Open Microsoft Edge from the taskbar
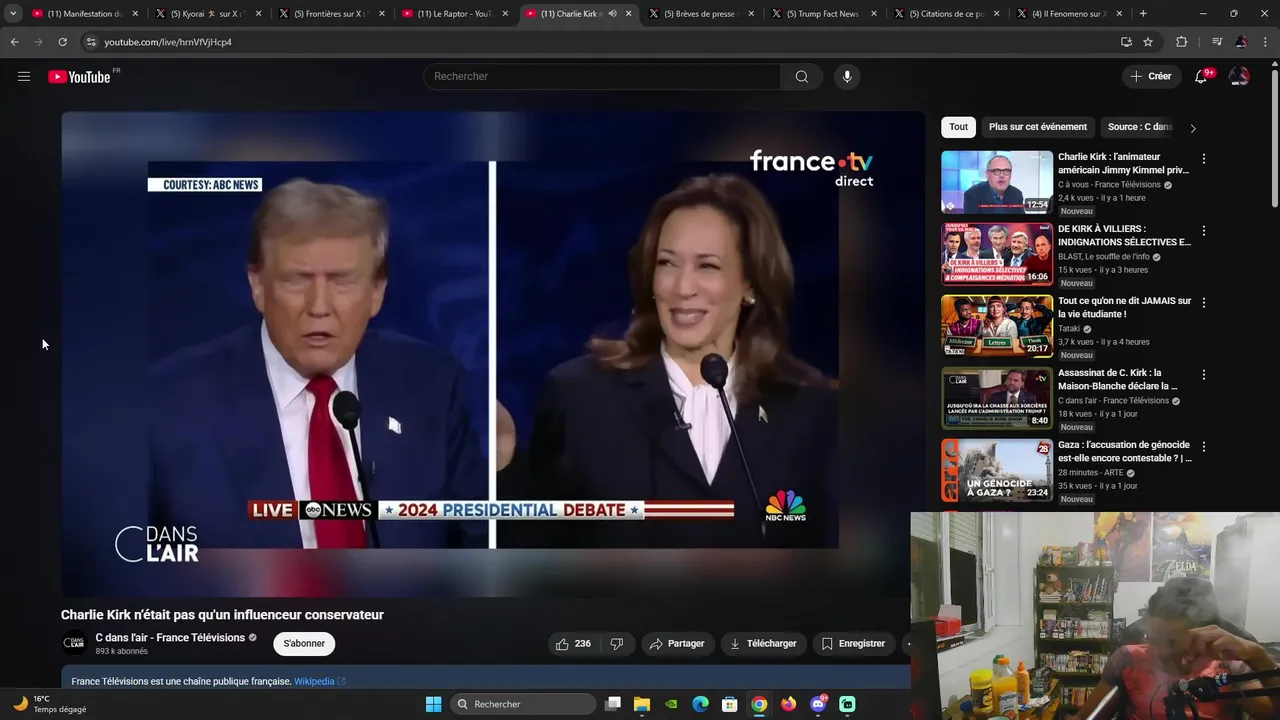The width and height of the screenshot is (1280, 720). (701, 704)
